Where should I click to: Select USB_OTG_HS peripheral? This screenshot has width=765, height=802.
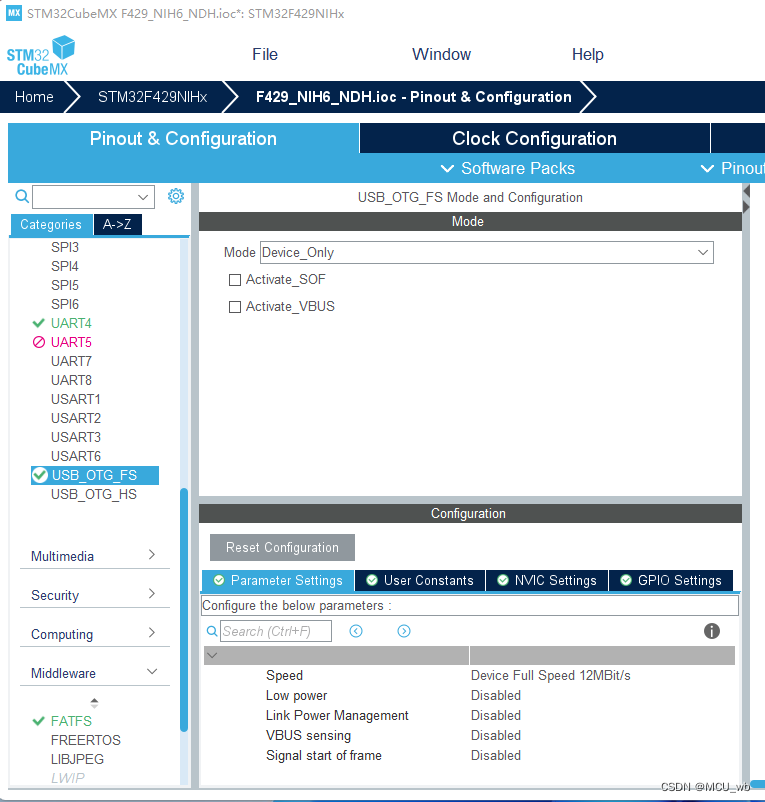coord(94,494)
